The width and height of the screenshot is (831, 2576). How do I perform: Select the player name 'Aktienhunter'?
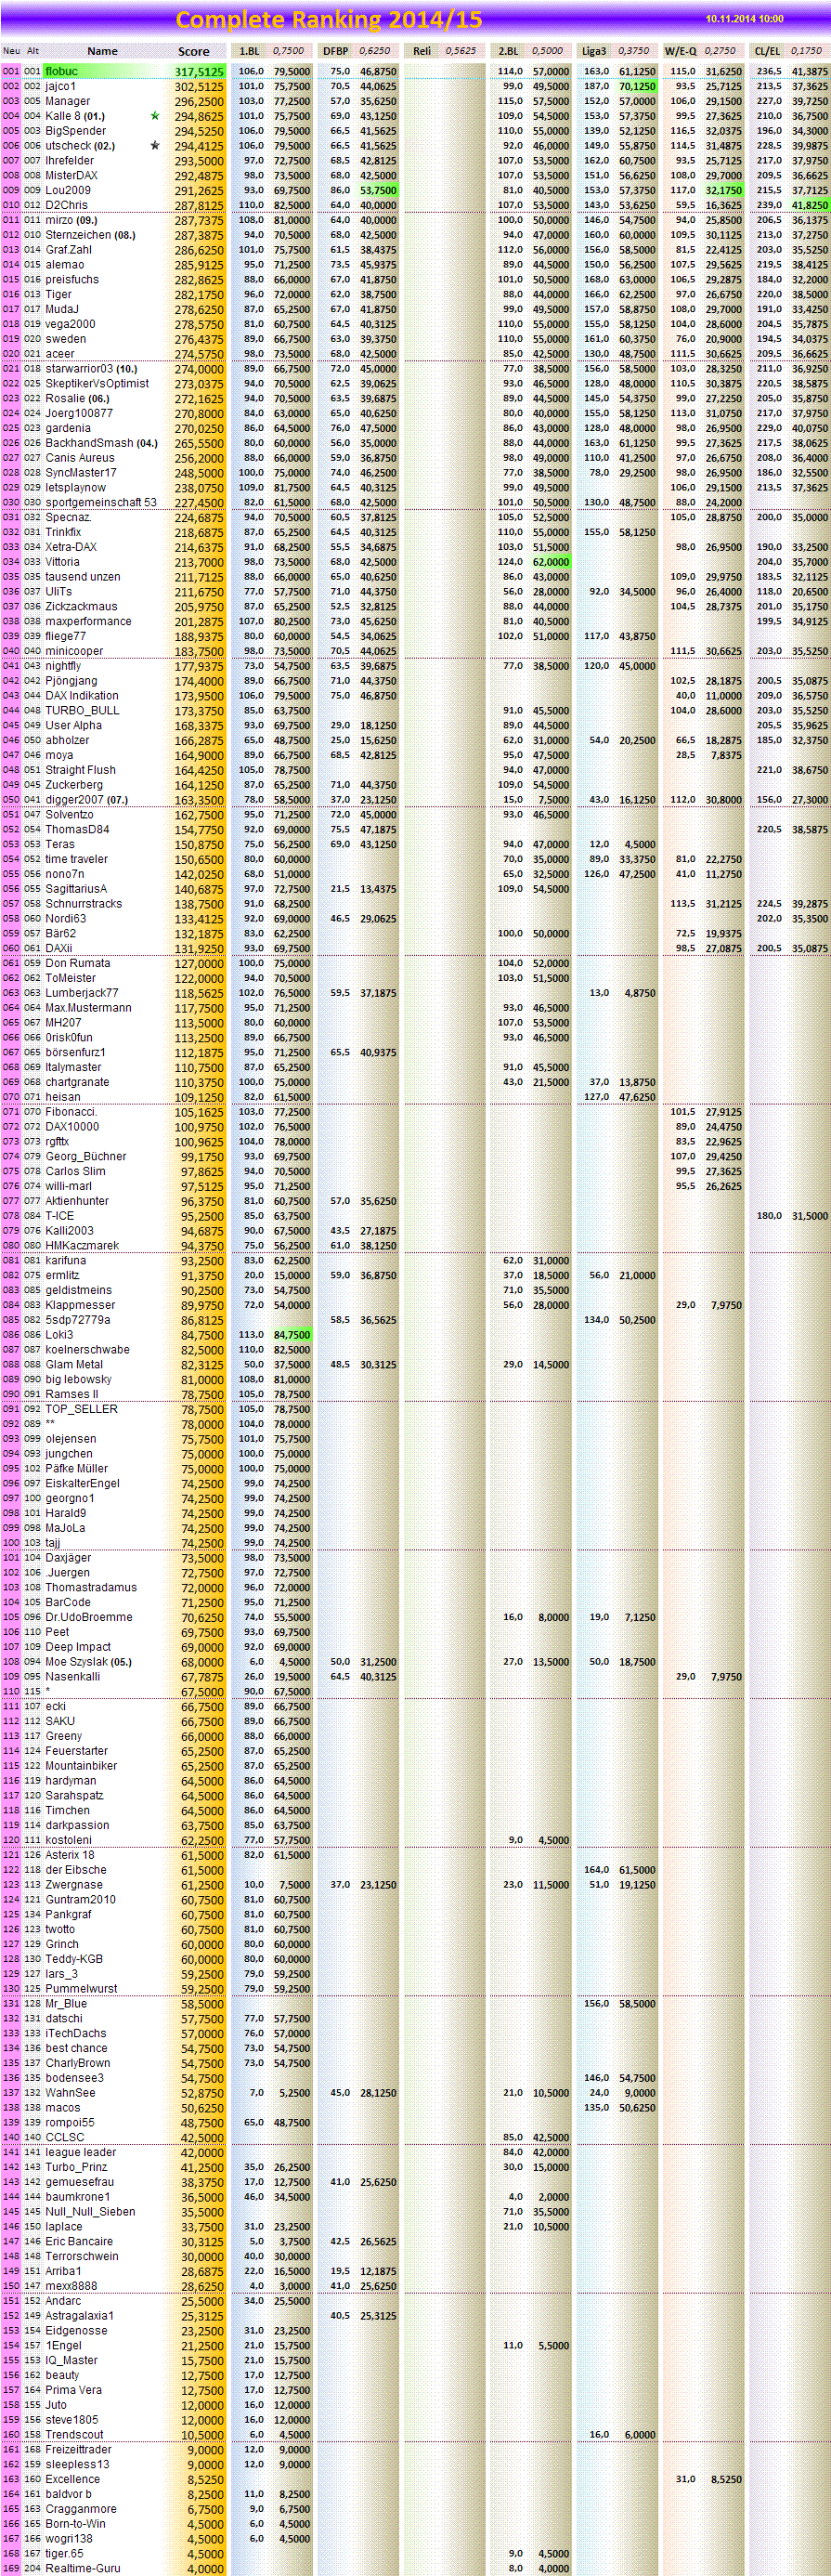tap(78, 1201)
